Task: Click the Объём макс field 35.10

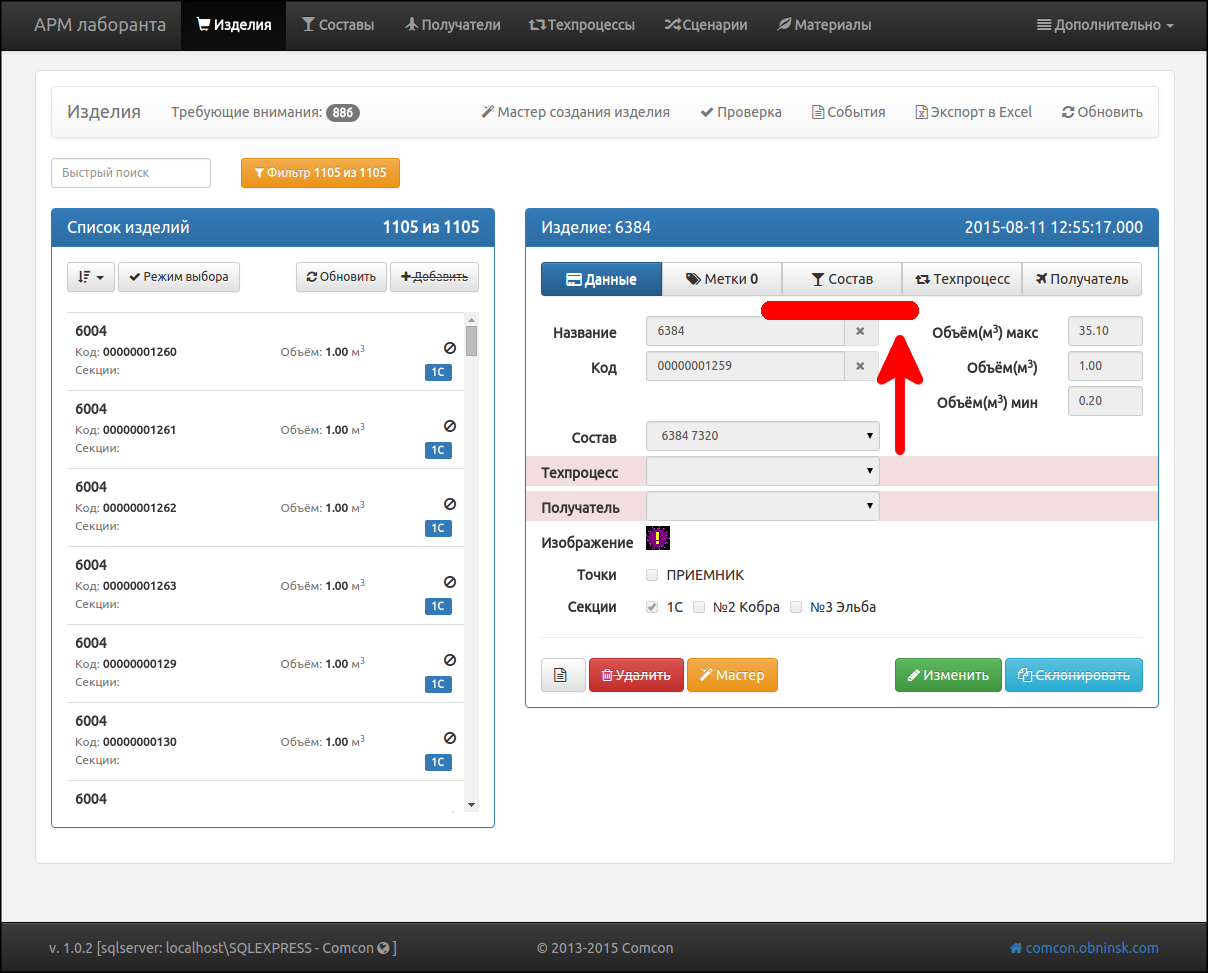Action: pos(1105,331)
